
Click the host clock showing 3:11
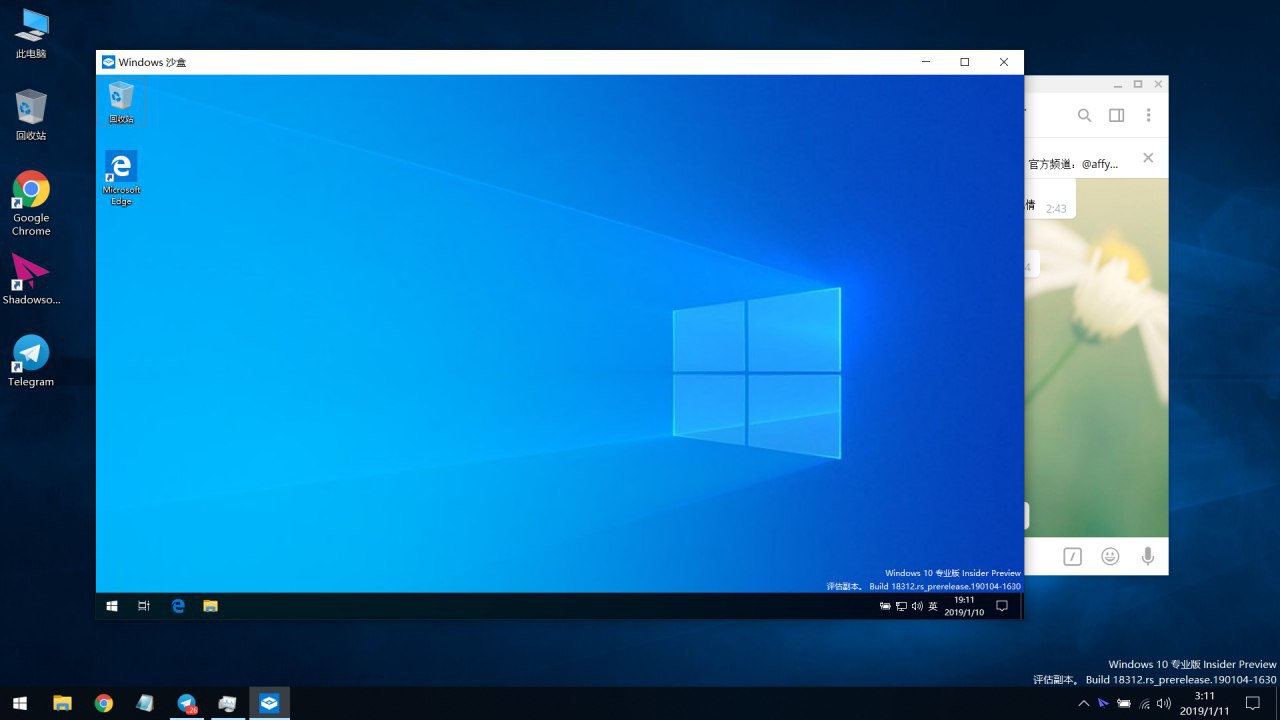(x=1204, y=703)
